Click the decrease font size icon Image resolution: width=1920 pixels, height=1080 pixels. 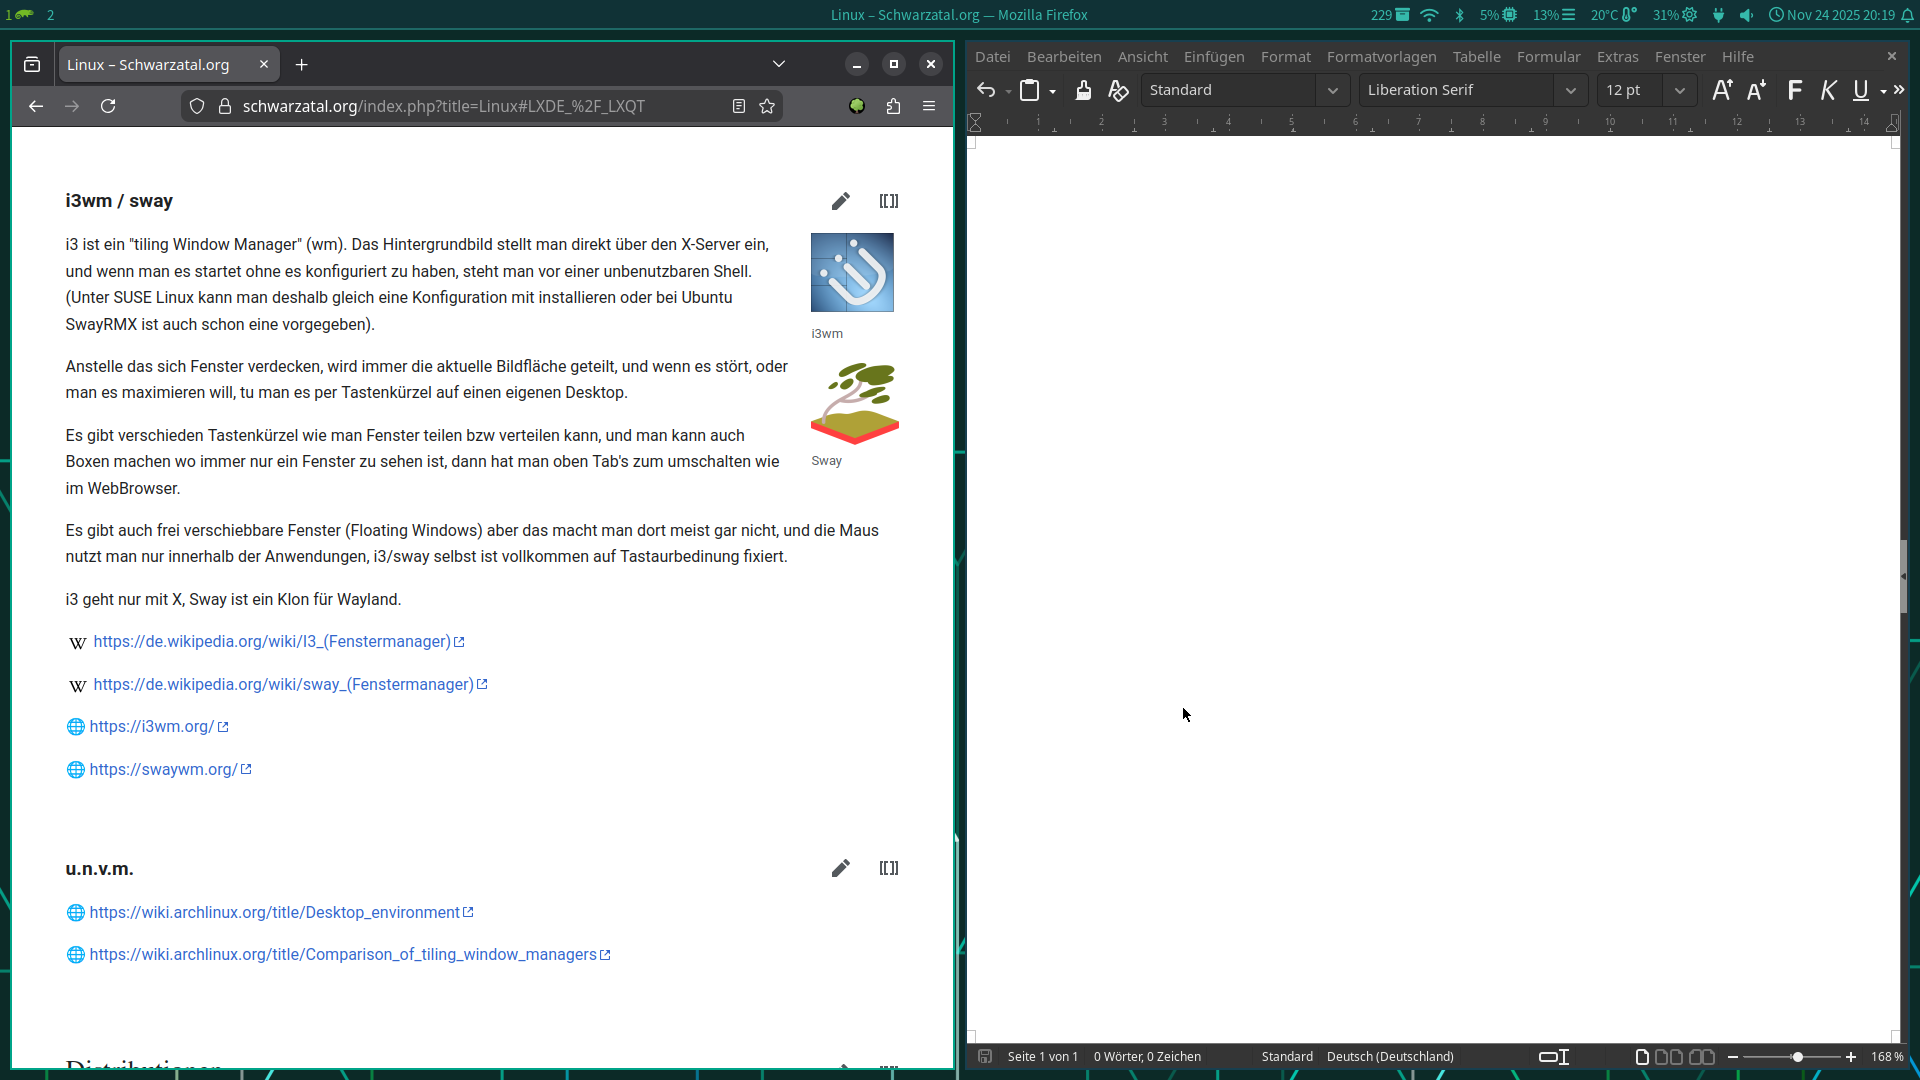1756,91
